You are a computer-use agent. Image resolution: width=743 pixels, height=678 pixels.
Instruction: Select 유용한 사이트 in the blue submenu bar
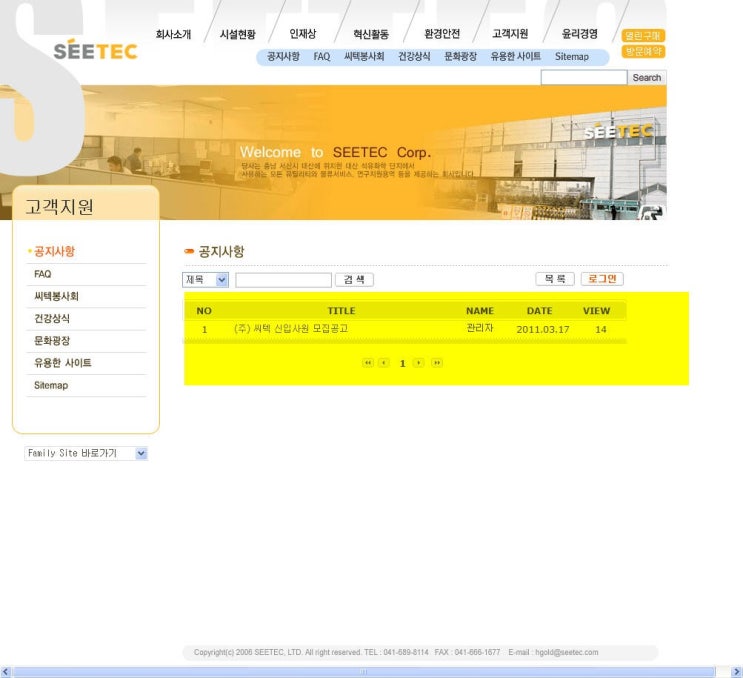click(x=516, y=56)
